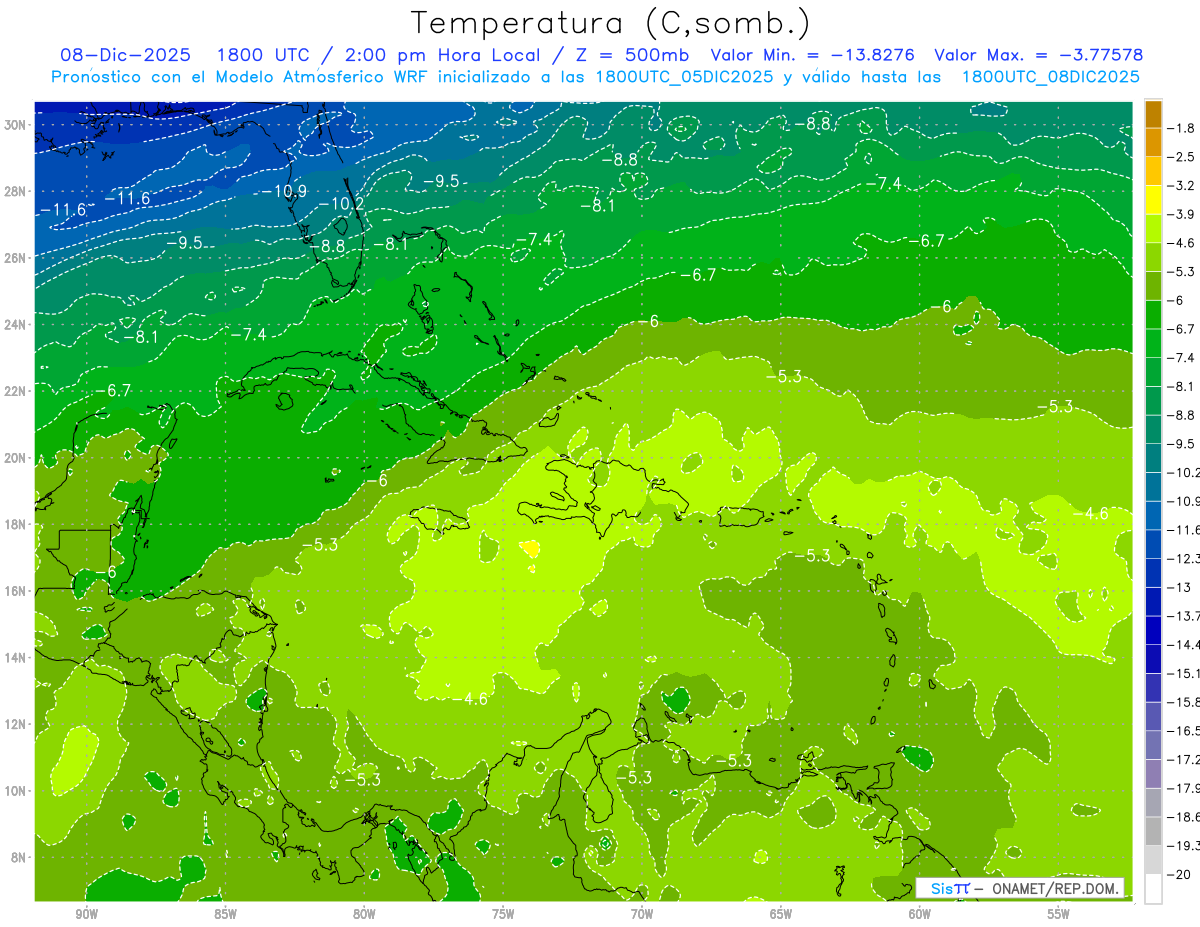Choose the dark orange top swatch of legend
The width and height of the screenshot is (1200, 927).
coord(1153,114)
